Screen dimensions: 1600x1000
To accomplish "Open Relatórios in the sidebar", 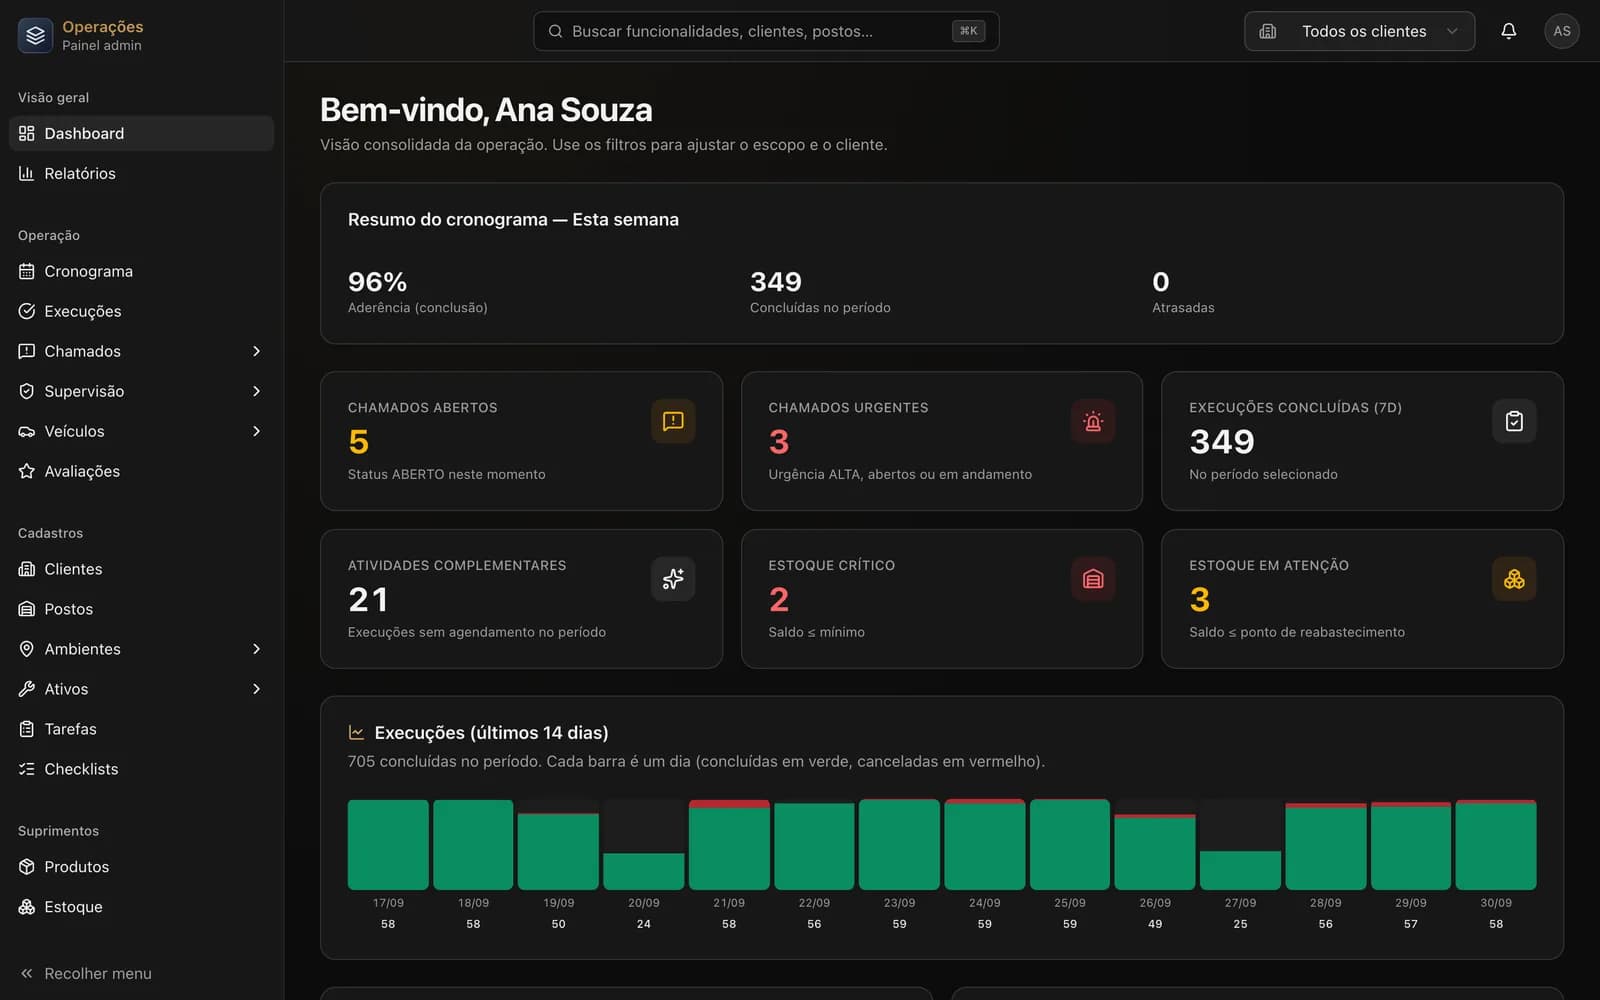I will pos(141,173).
